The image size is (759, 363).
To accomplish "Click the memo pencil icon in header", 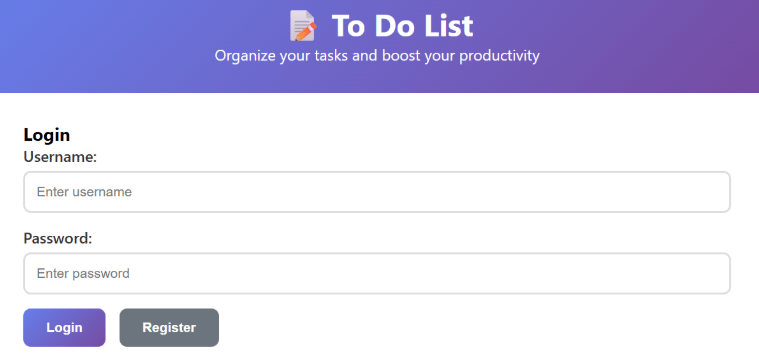I will [x=303, y=26].
